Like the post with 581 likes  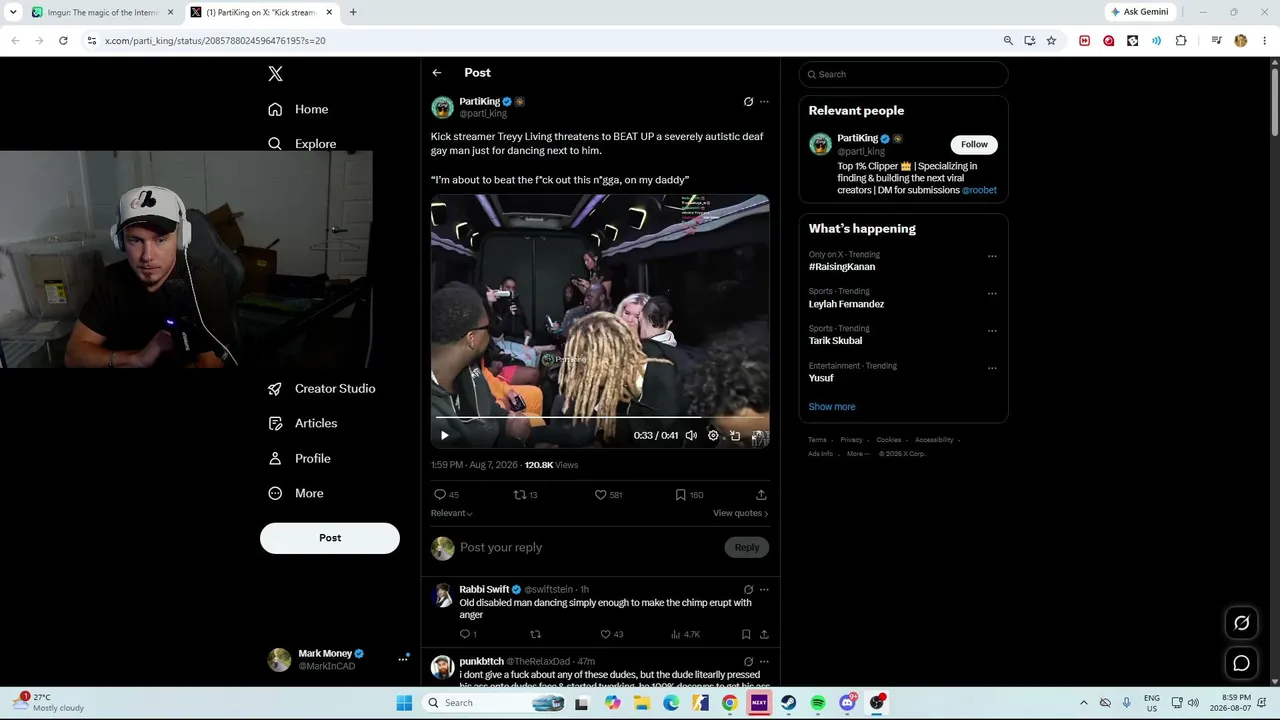tap(608, 495)
